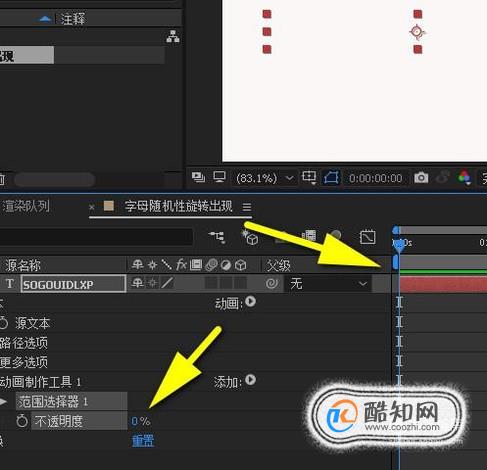Click the parent pick whip spiral

click(x=272, y=284)
